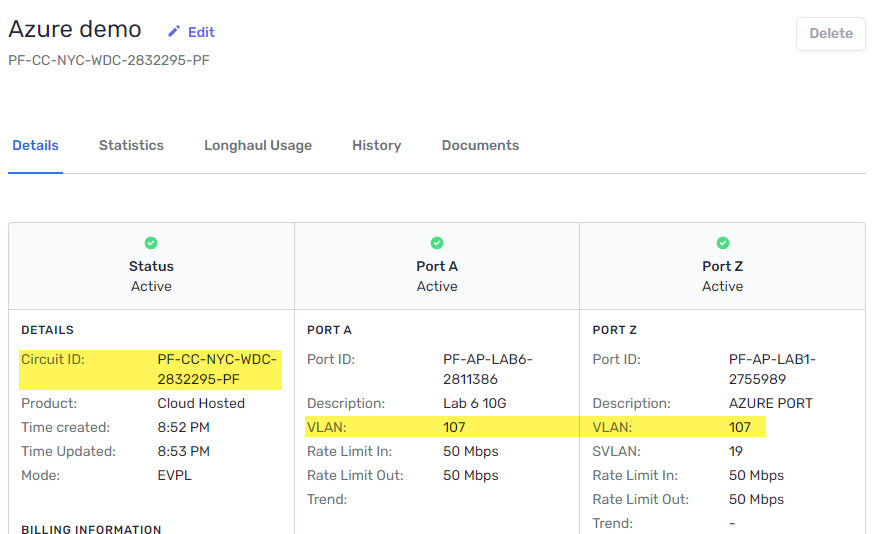This screenshot has height=534, width=872.
Task: Click Port Z Rate Limit Out value
Action: click(x=756, y=500)
